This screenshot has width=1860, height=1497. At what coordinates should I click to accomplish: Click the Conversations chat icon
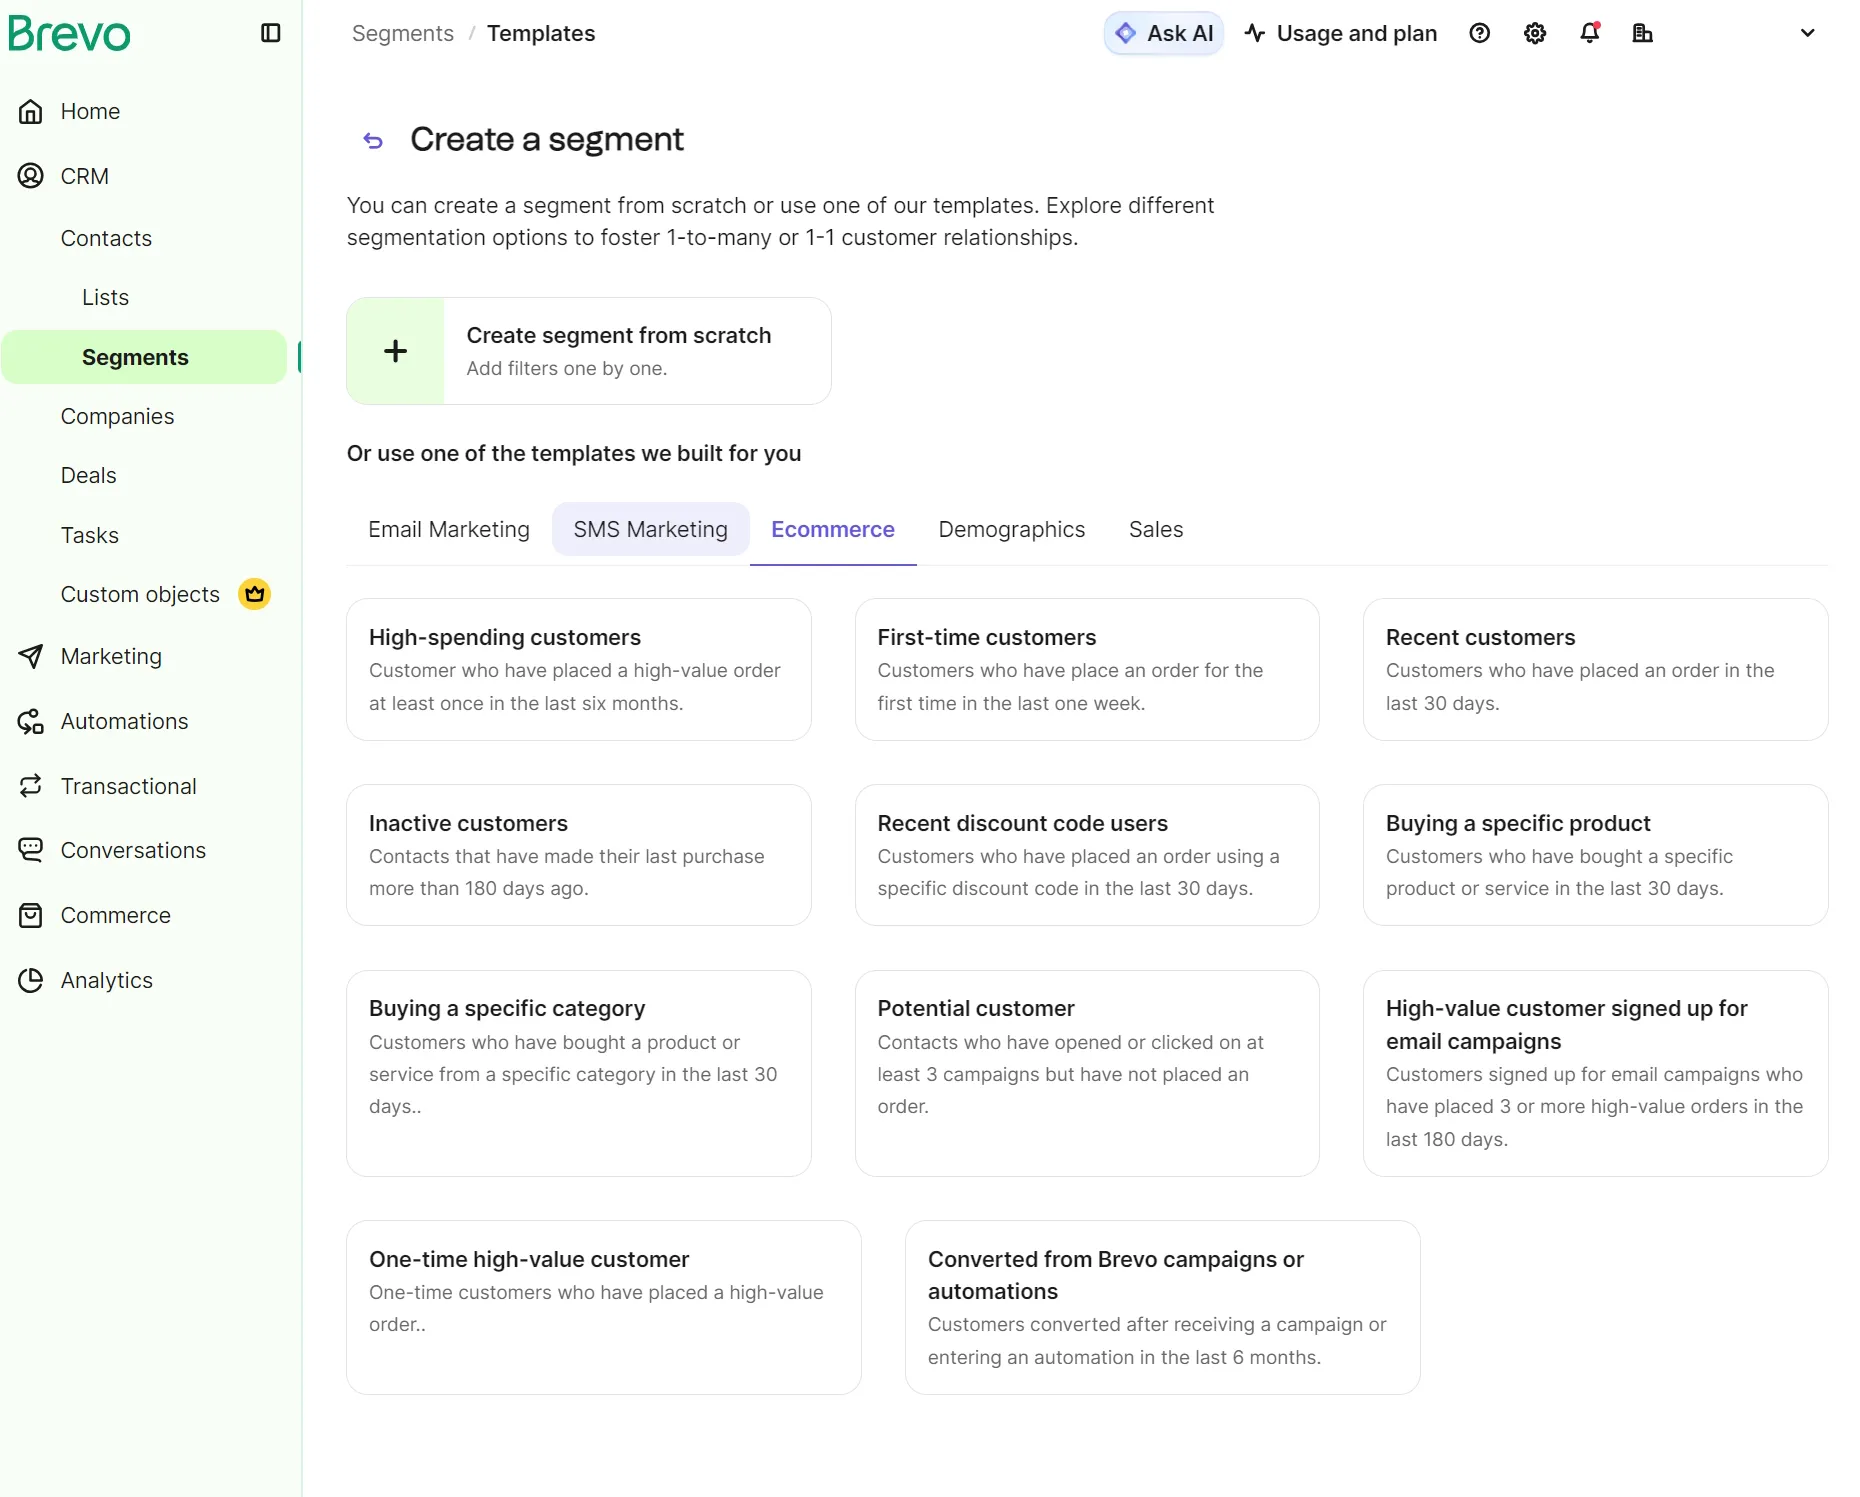pos(31,850)
